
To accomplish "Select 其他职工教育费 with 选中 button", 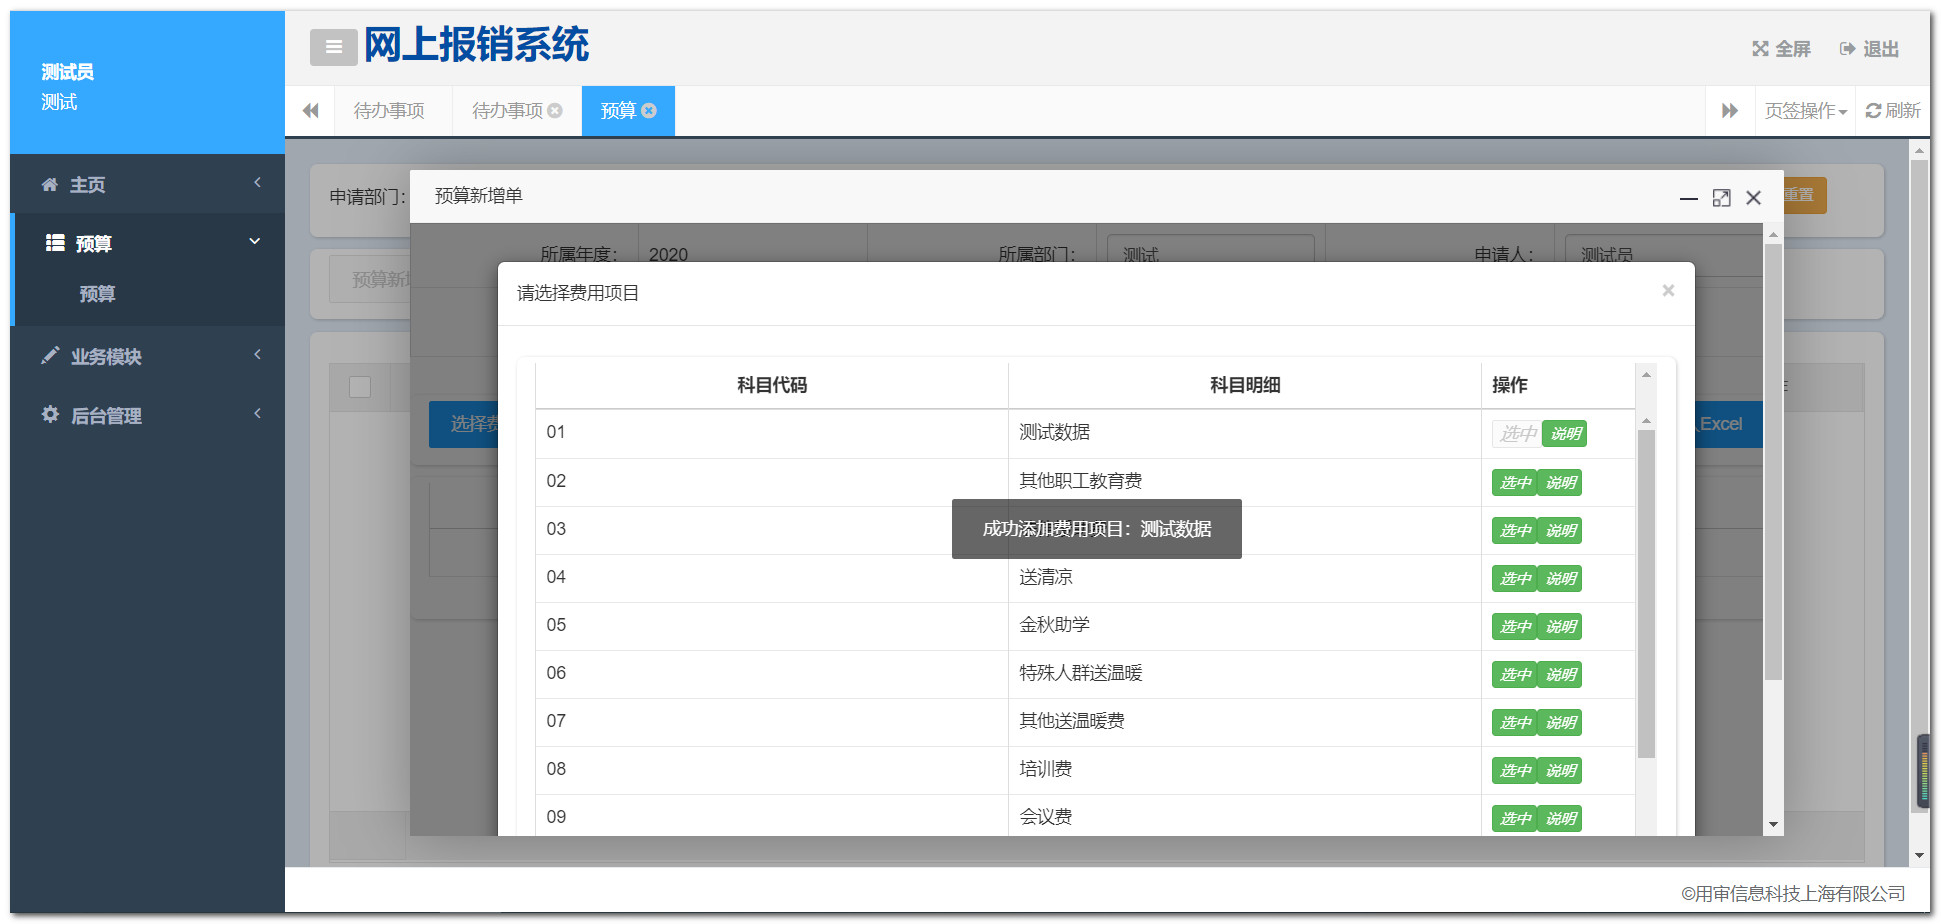I will tap(1514, 483).
